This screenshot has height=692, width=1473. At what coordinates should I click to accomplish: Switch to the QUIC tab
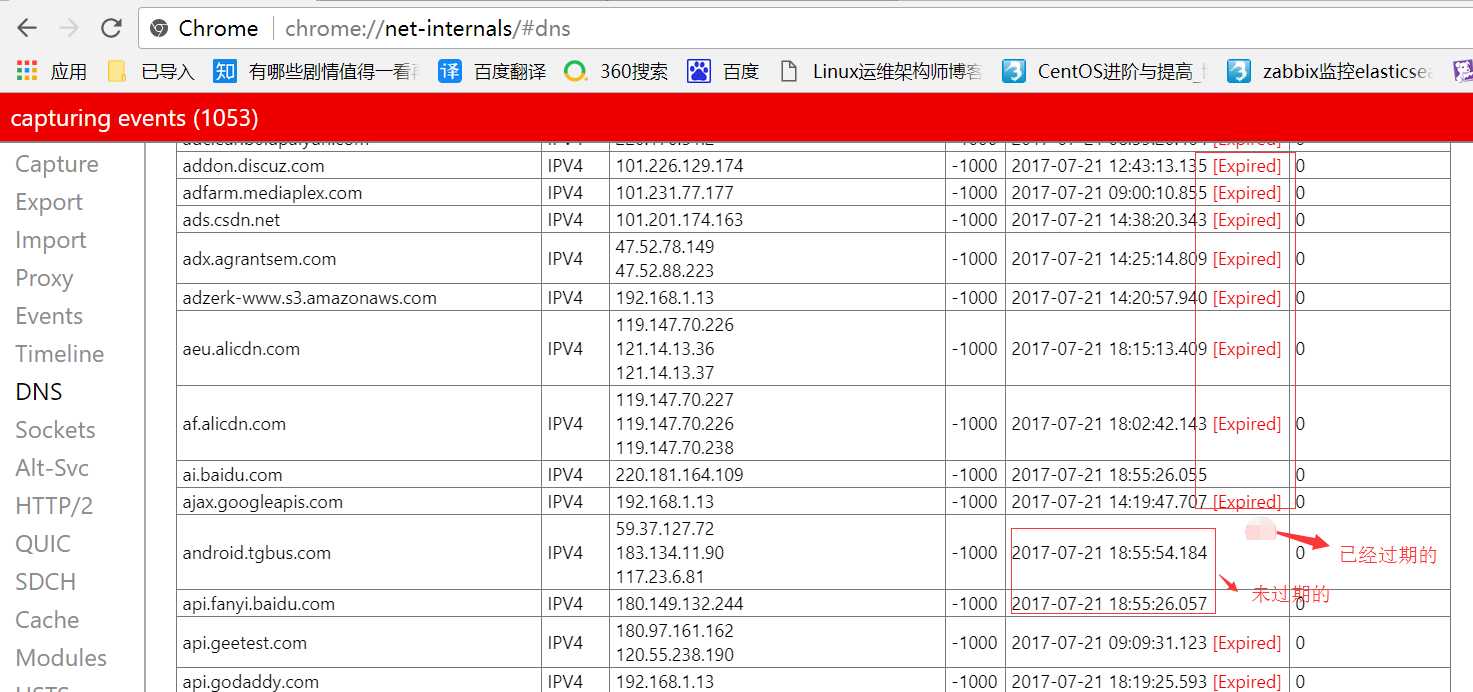click(43, 544)
